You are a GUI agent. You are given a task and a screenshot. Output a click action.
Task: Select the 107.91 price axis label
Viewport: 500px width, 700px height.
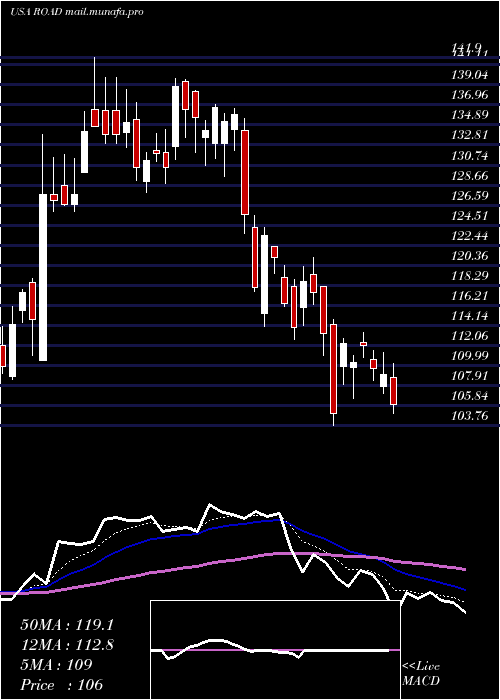click(x=470, y=376)
